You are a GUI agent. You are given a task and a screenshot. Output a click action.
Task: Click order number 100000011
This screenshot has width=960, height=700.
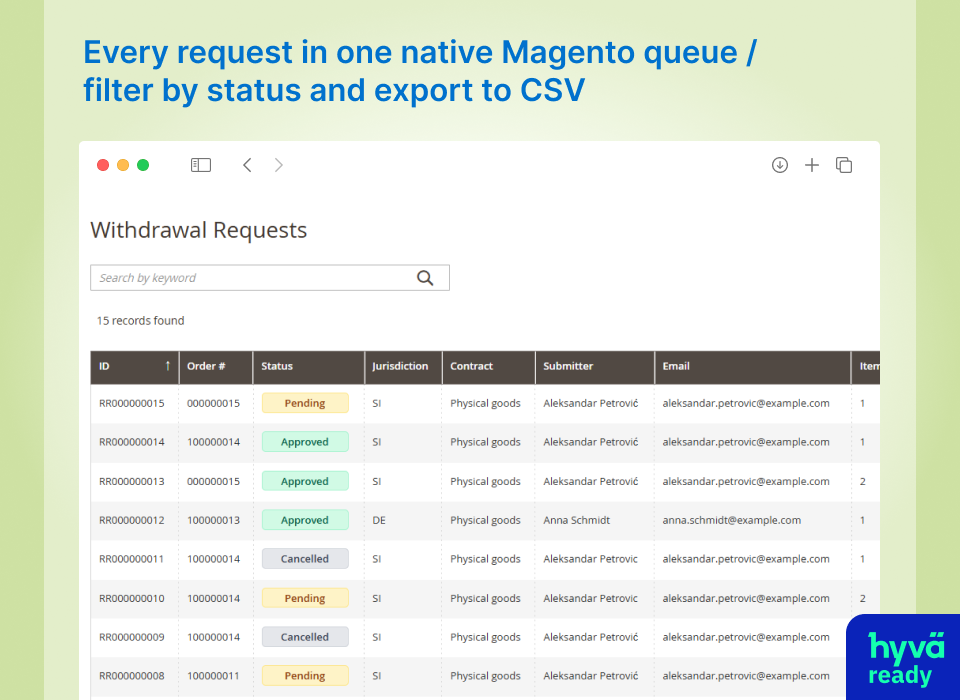(x=214, y=676)
